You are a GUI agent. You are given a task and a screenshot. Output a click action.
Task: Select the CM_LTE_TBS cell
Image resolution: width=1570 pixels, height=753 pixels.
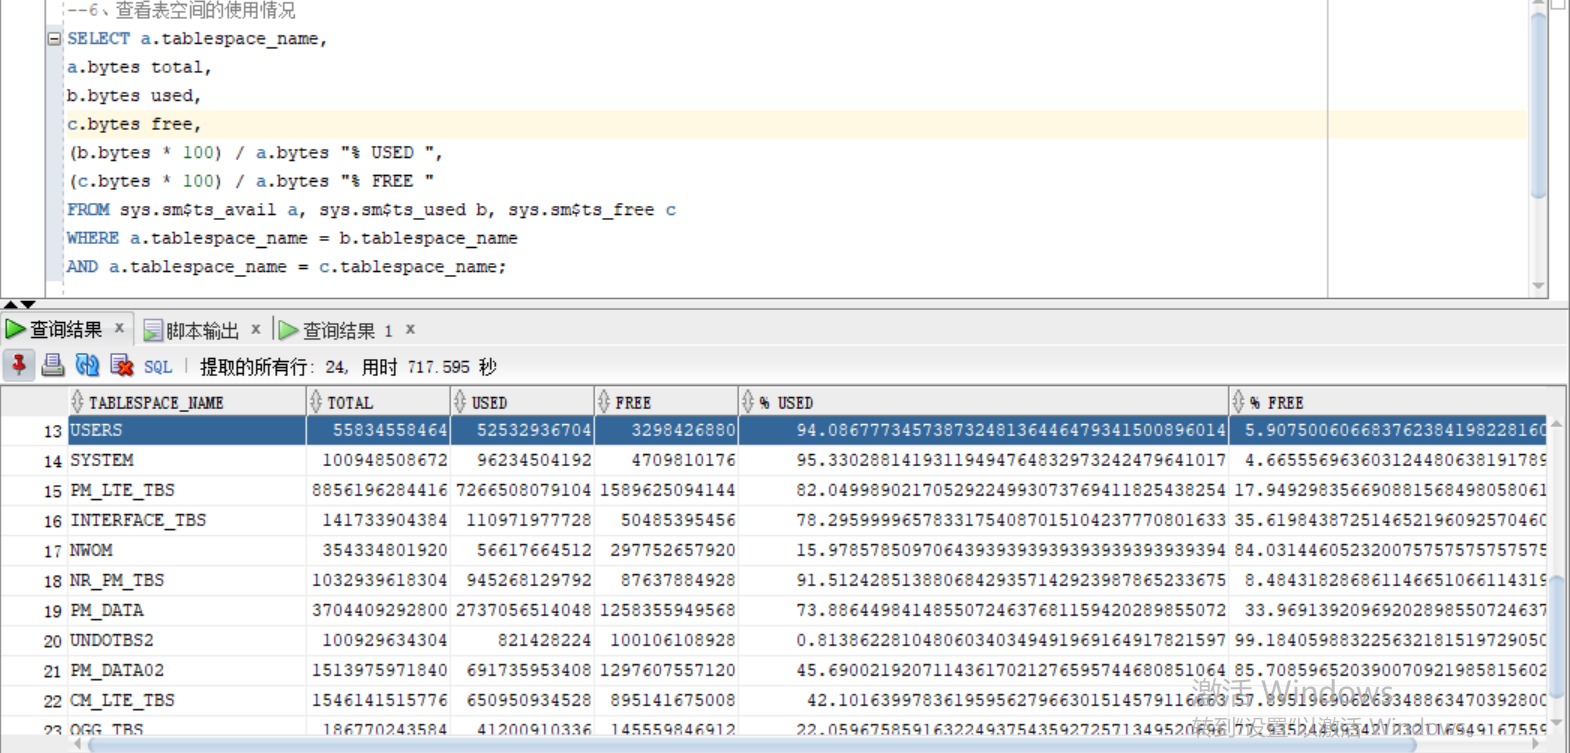pos(187,700)
